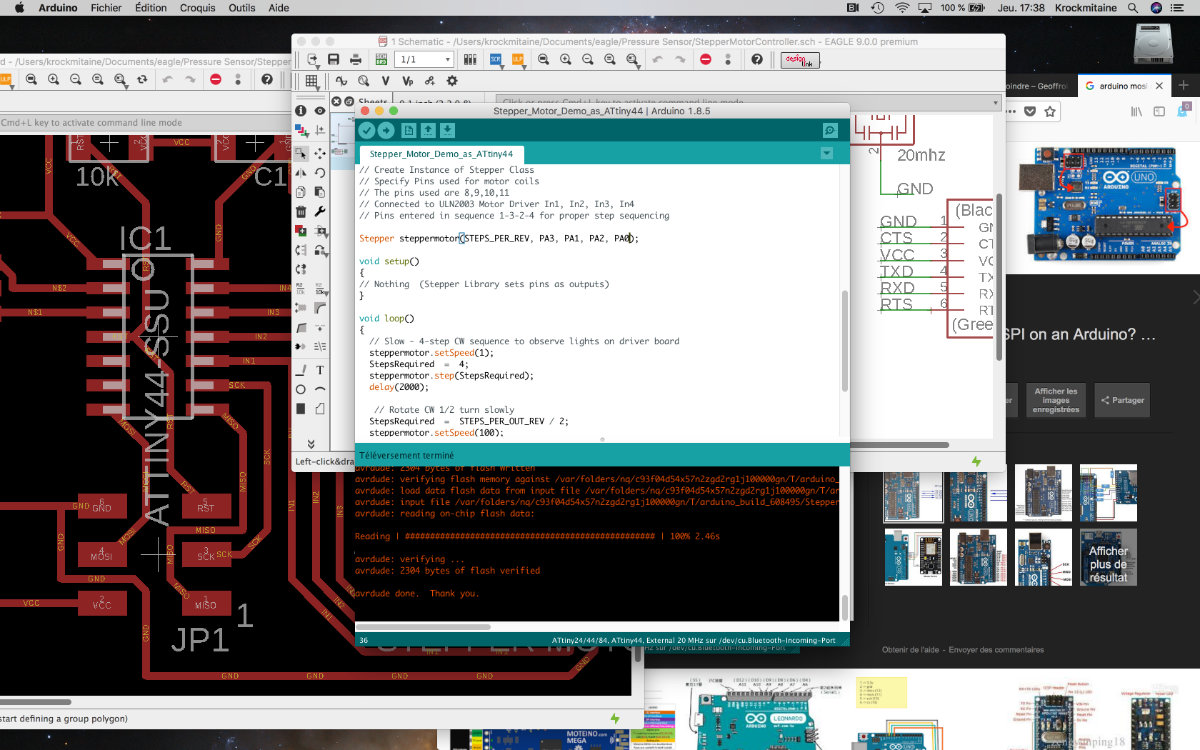Click Arduino console output scrollbar
This screenshot has height=750, width=1200.
(x=844, y=606)
